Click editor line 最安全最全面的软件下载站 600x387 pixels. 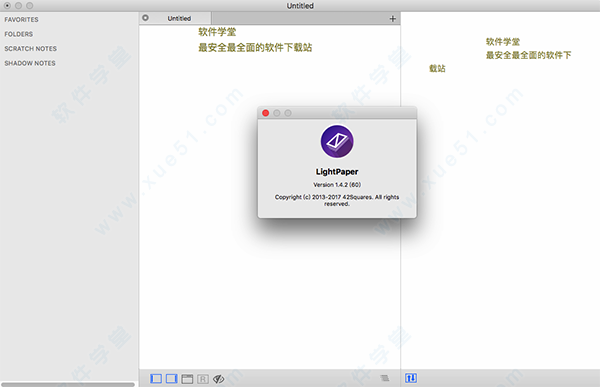pyautogui.click(x=255, y=47)
